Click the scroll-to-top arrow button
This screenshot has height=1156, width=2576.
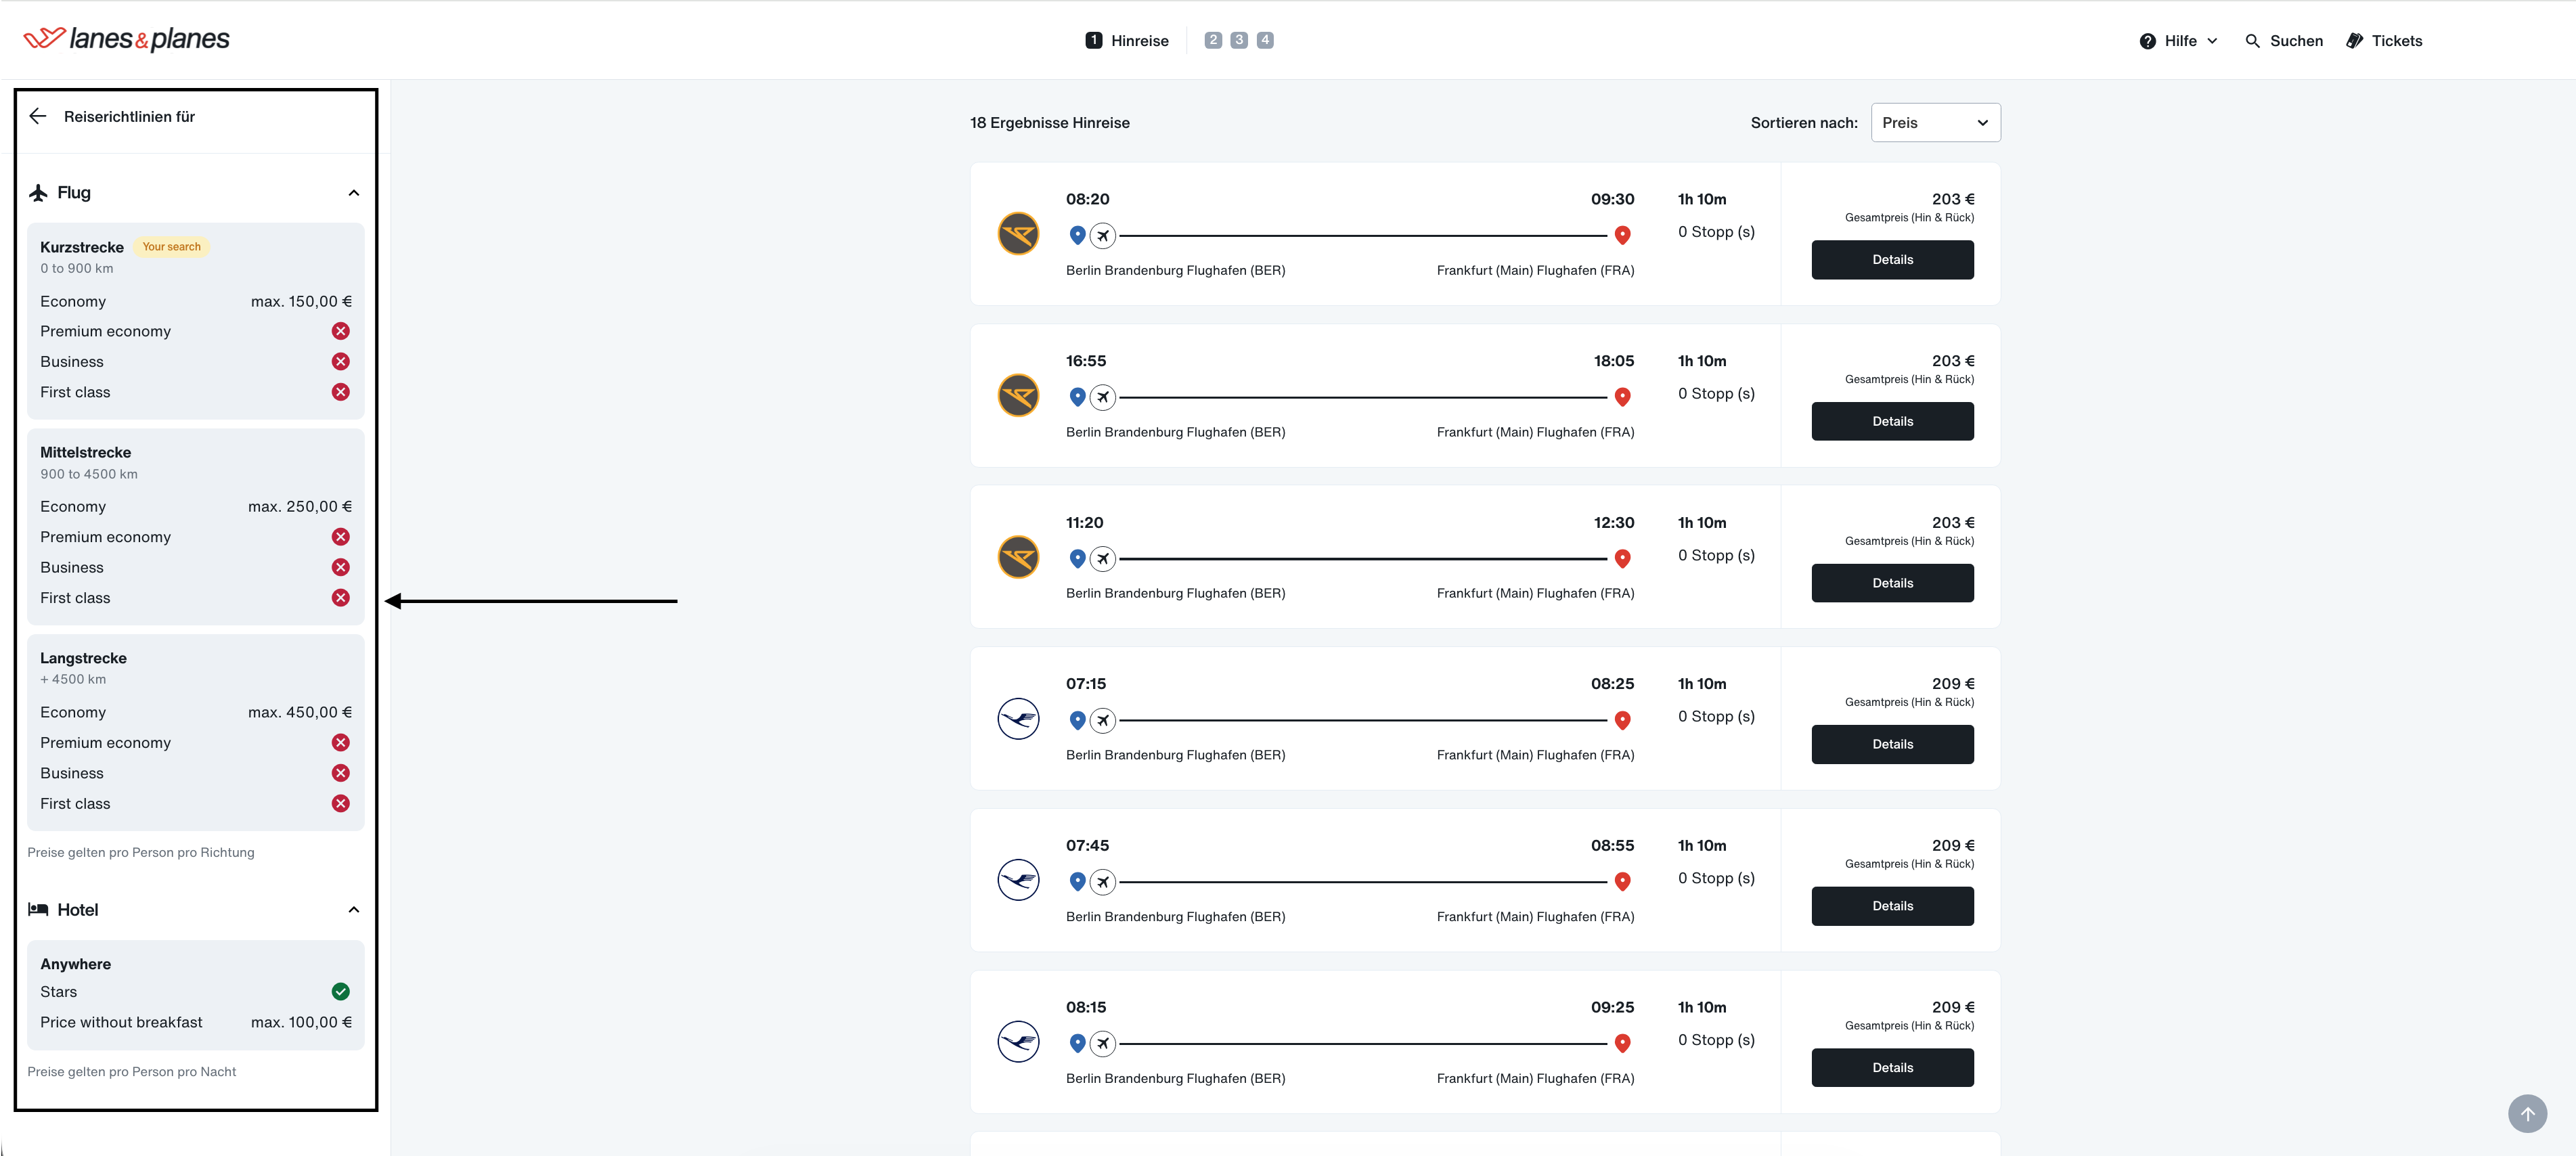click(x=2527, y=1113)
